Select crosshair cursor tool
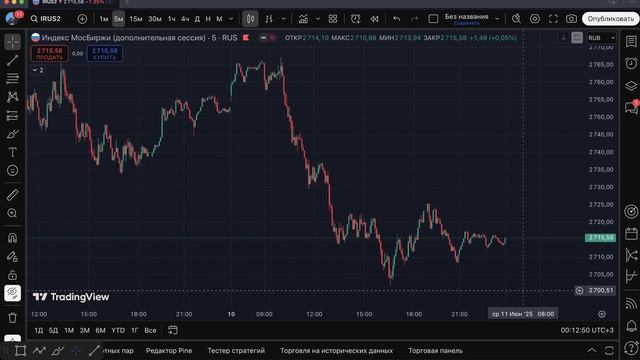This screenshot has height=360, width=640. coord(13,42)
